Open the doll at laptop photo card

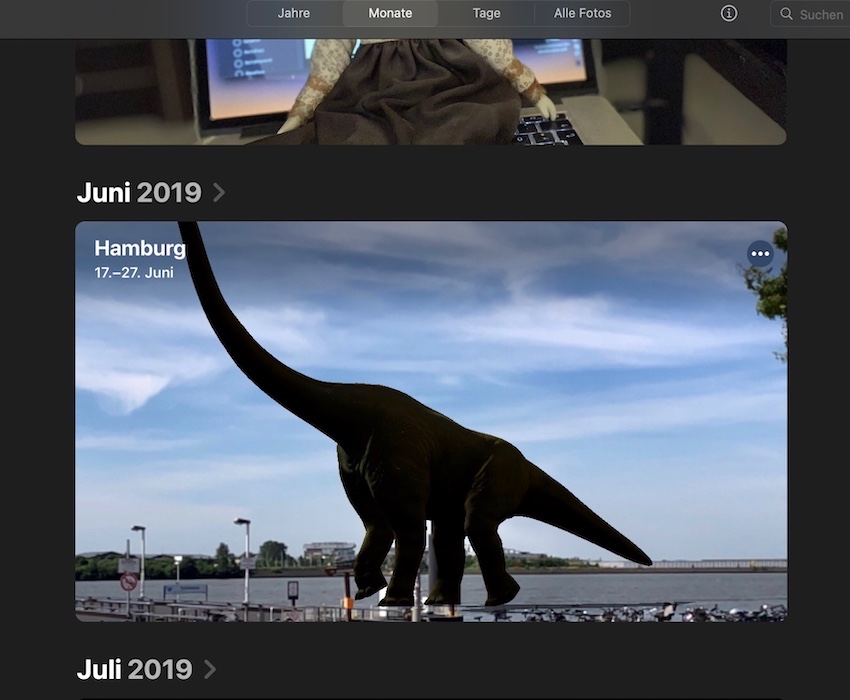pos(431,92)
